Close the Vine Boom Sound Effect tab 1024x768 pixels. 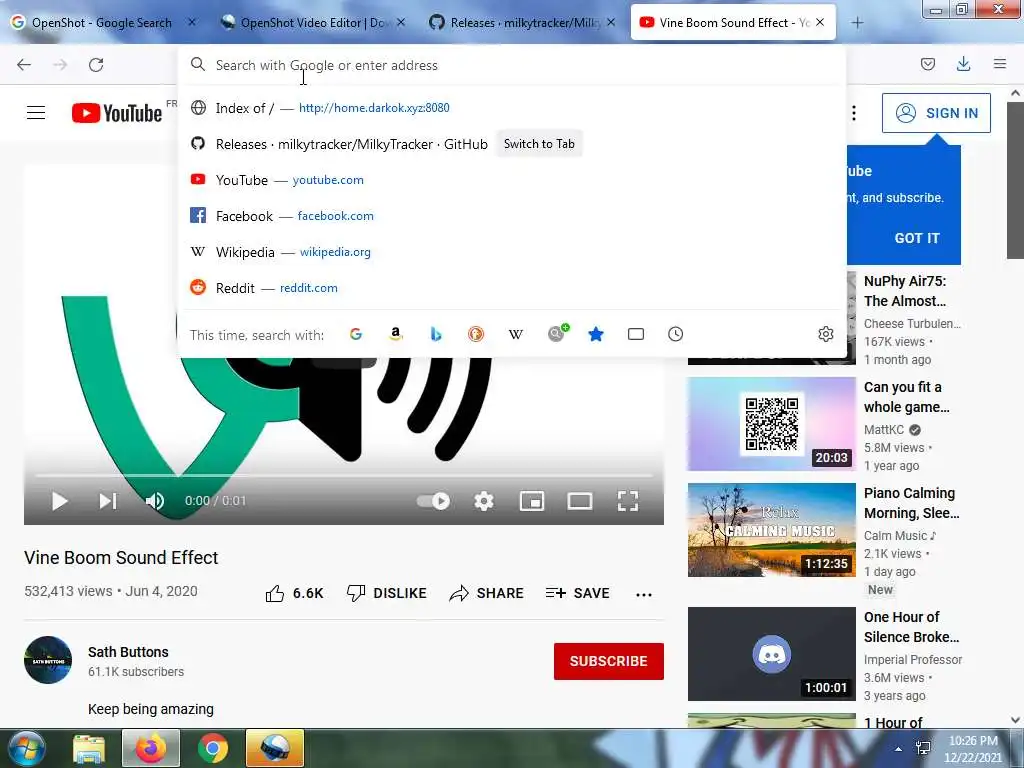tap(820, 22)
